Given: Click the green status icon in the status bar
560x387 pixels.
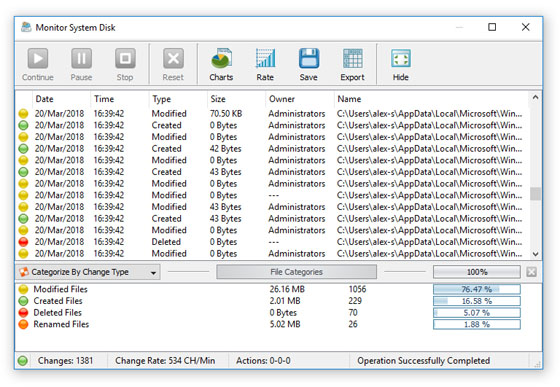Looking at the screenshot, I should (x=23, y=361).
